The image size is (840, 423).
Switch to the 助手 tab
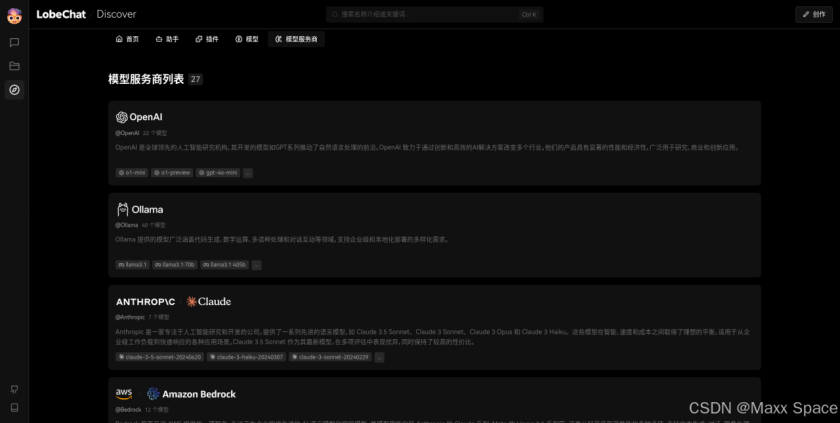pos(167,39)
